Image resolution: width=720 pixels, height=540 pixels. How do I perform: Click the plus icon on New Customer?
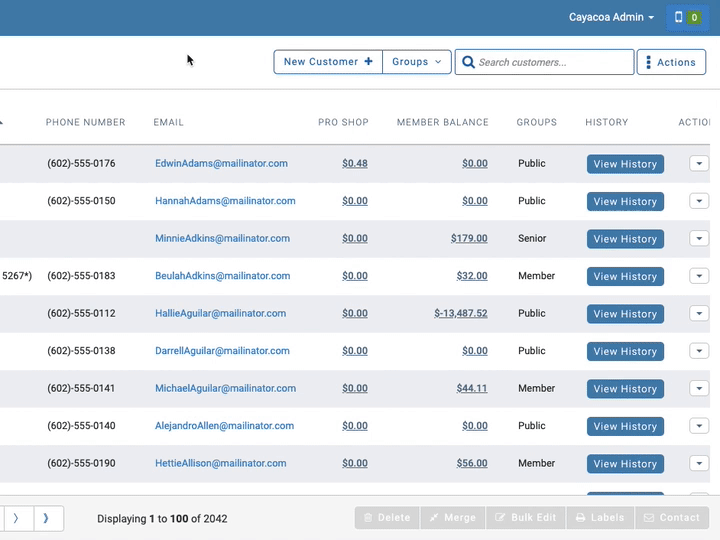[x=368, y=62]
